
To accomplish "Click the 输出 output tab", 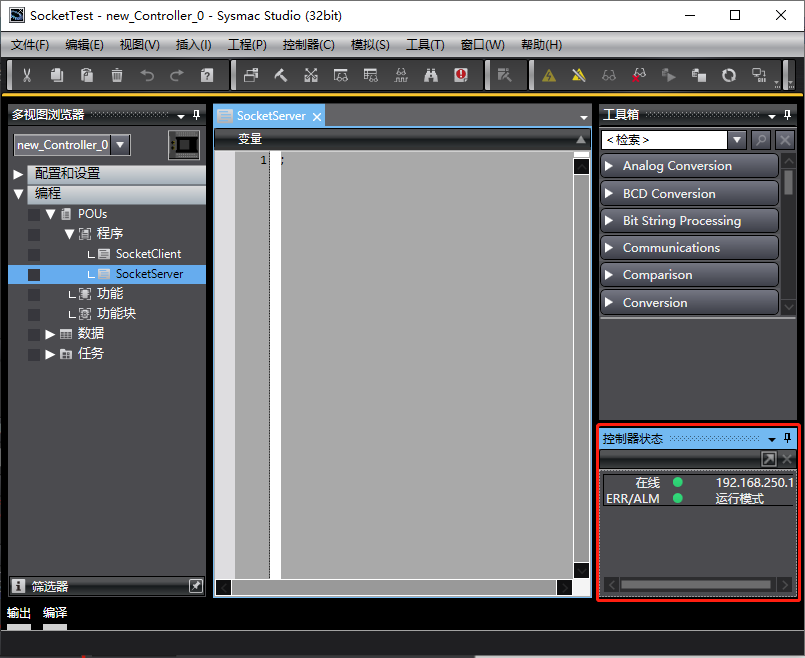I will click(18, 613).
